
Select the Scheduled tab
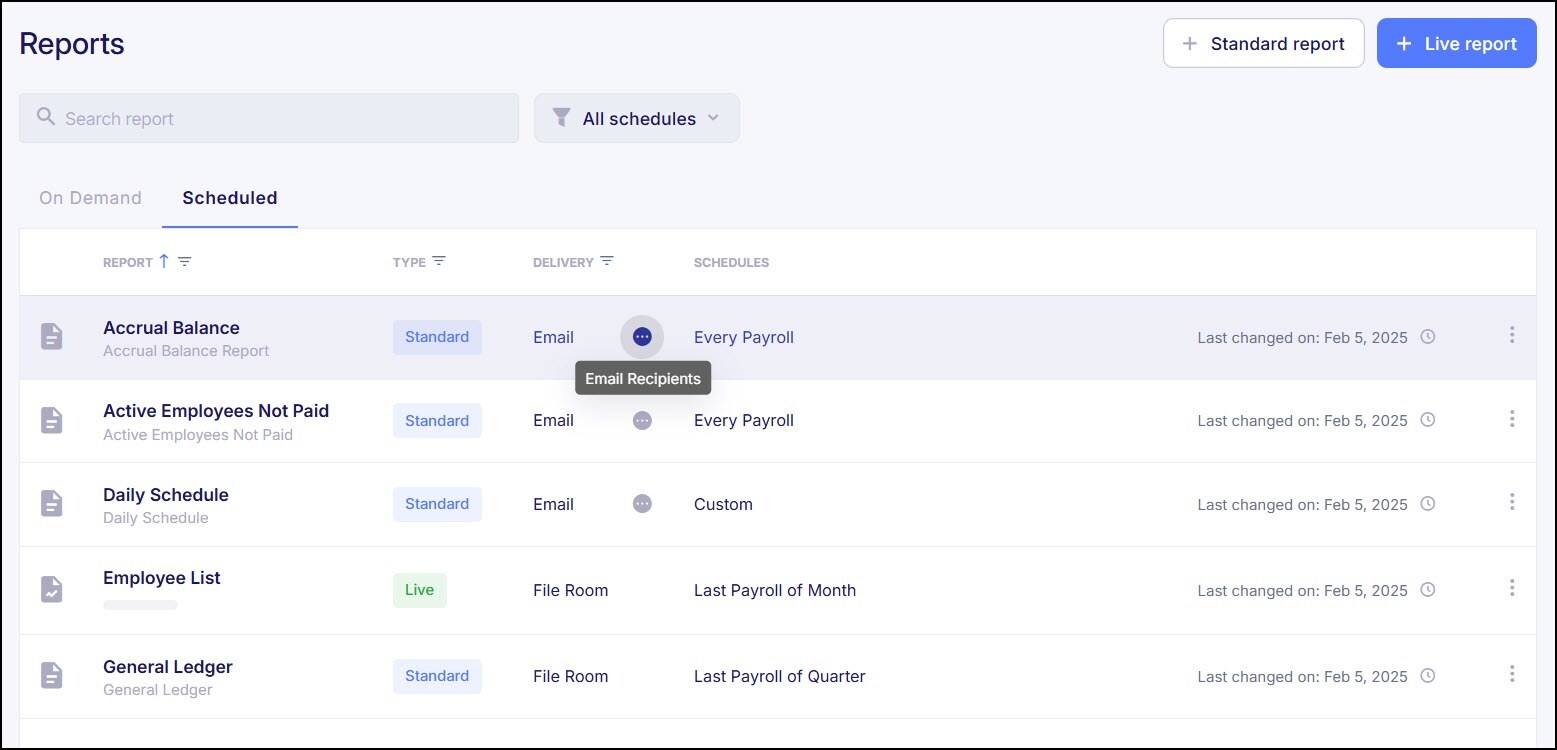(x=229, y=198)
